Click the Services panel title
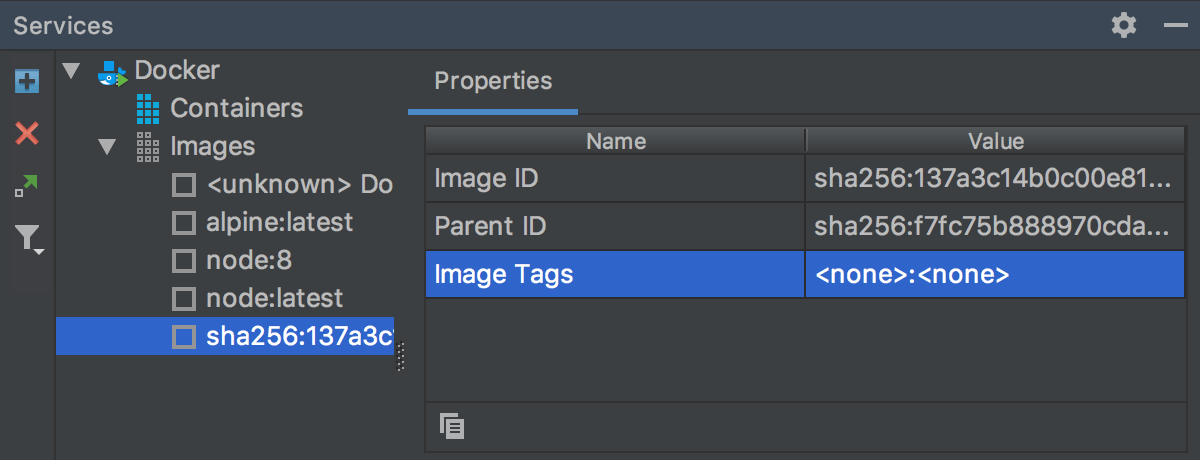The image size is (1200, 460). click(63, 25)
